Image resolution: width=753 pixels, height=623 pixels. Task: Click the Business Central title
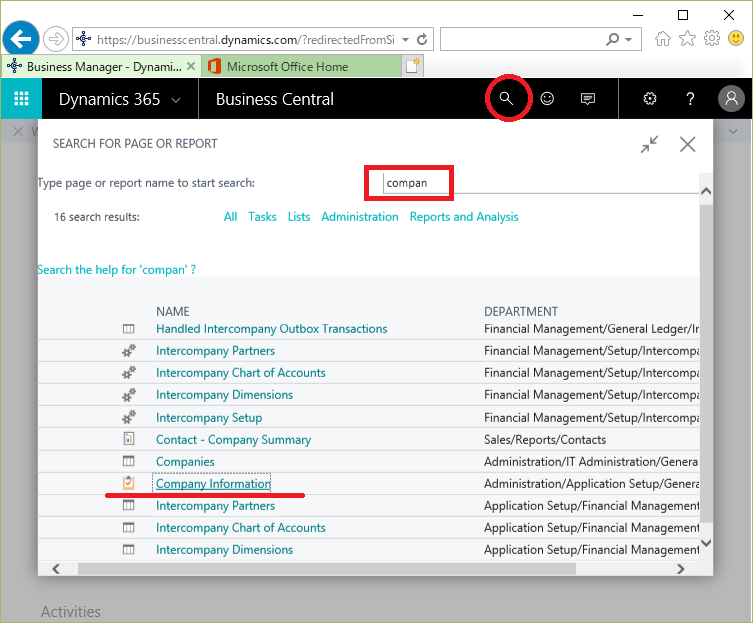tap(275, 99)
